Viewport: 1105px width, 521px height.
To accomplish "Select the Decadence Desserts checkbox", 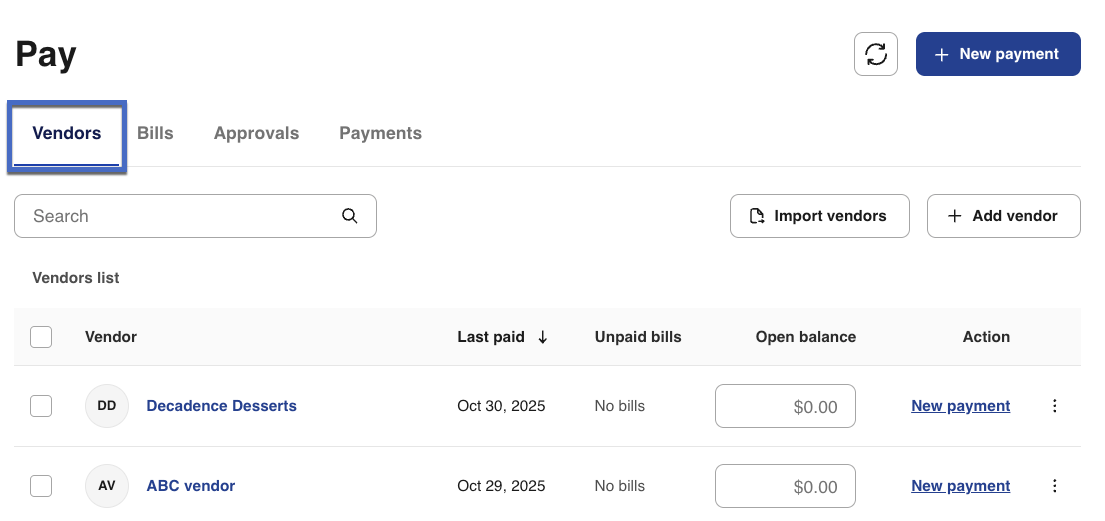I will coord(41,406).
